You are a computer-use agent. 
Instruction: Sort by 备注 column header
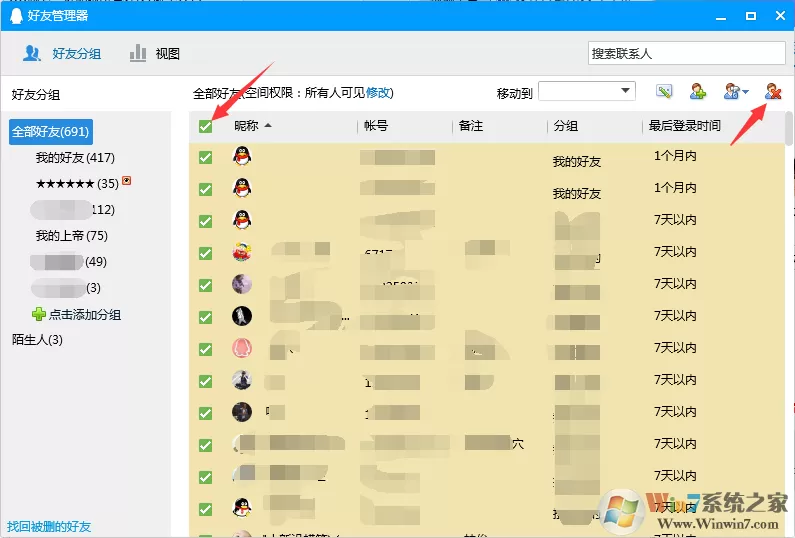pos(471,126)
